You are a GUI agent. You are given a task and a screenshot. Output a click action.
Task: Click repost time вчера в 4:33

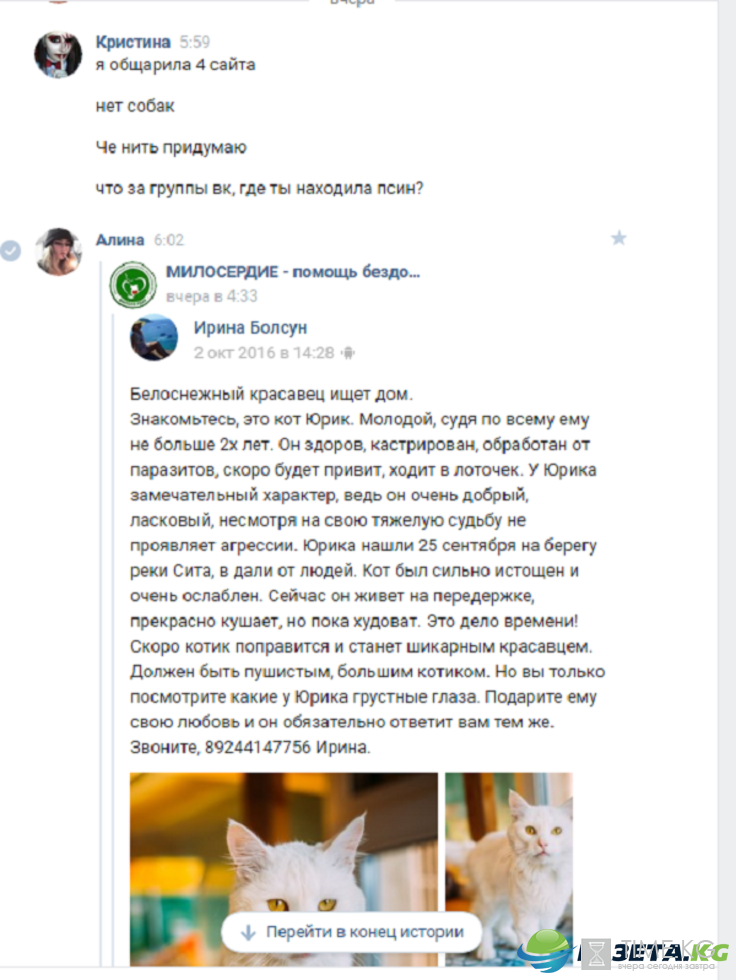point(211,296)
